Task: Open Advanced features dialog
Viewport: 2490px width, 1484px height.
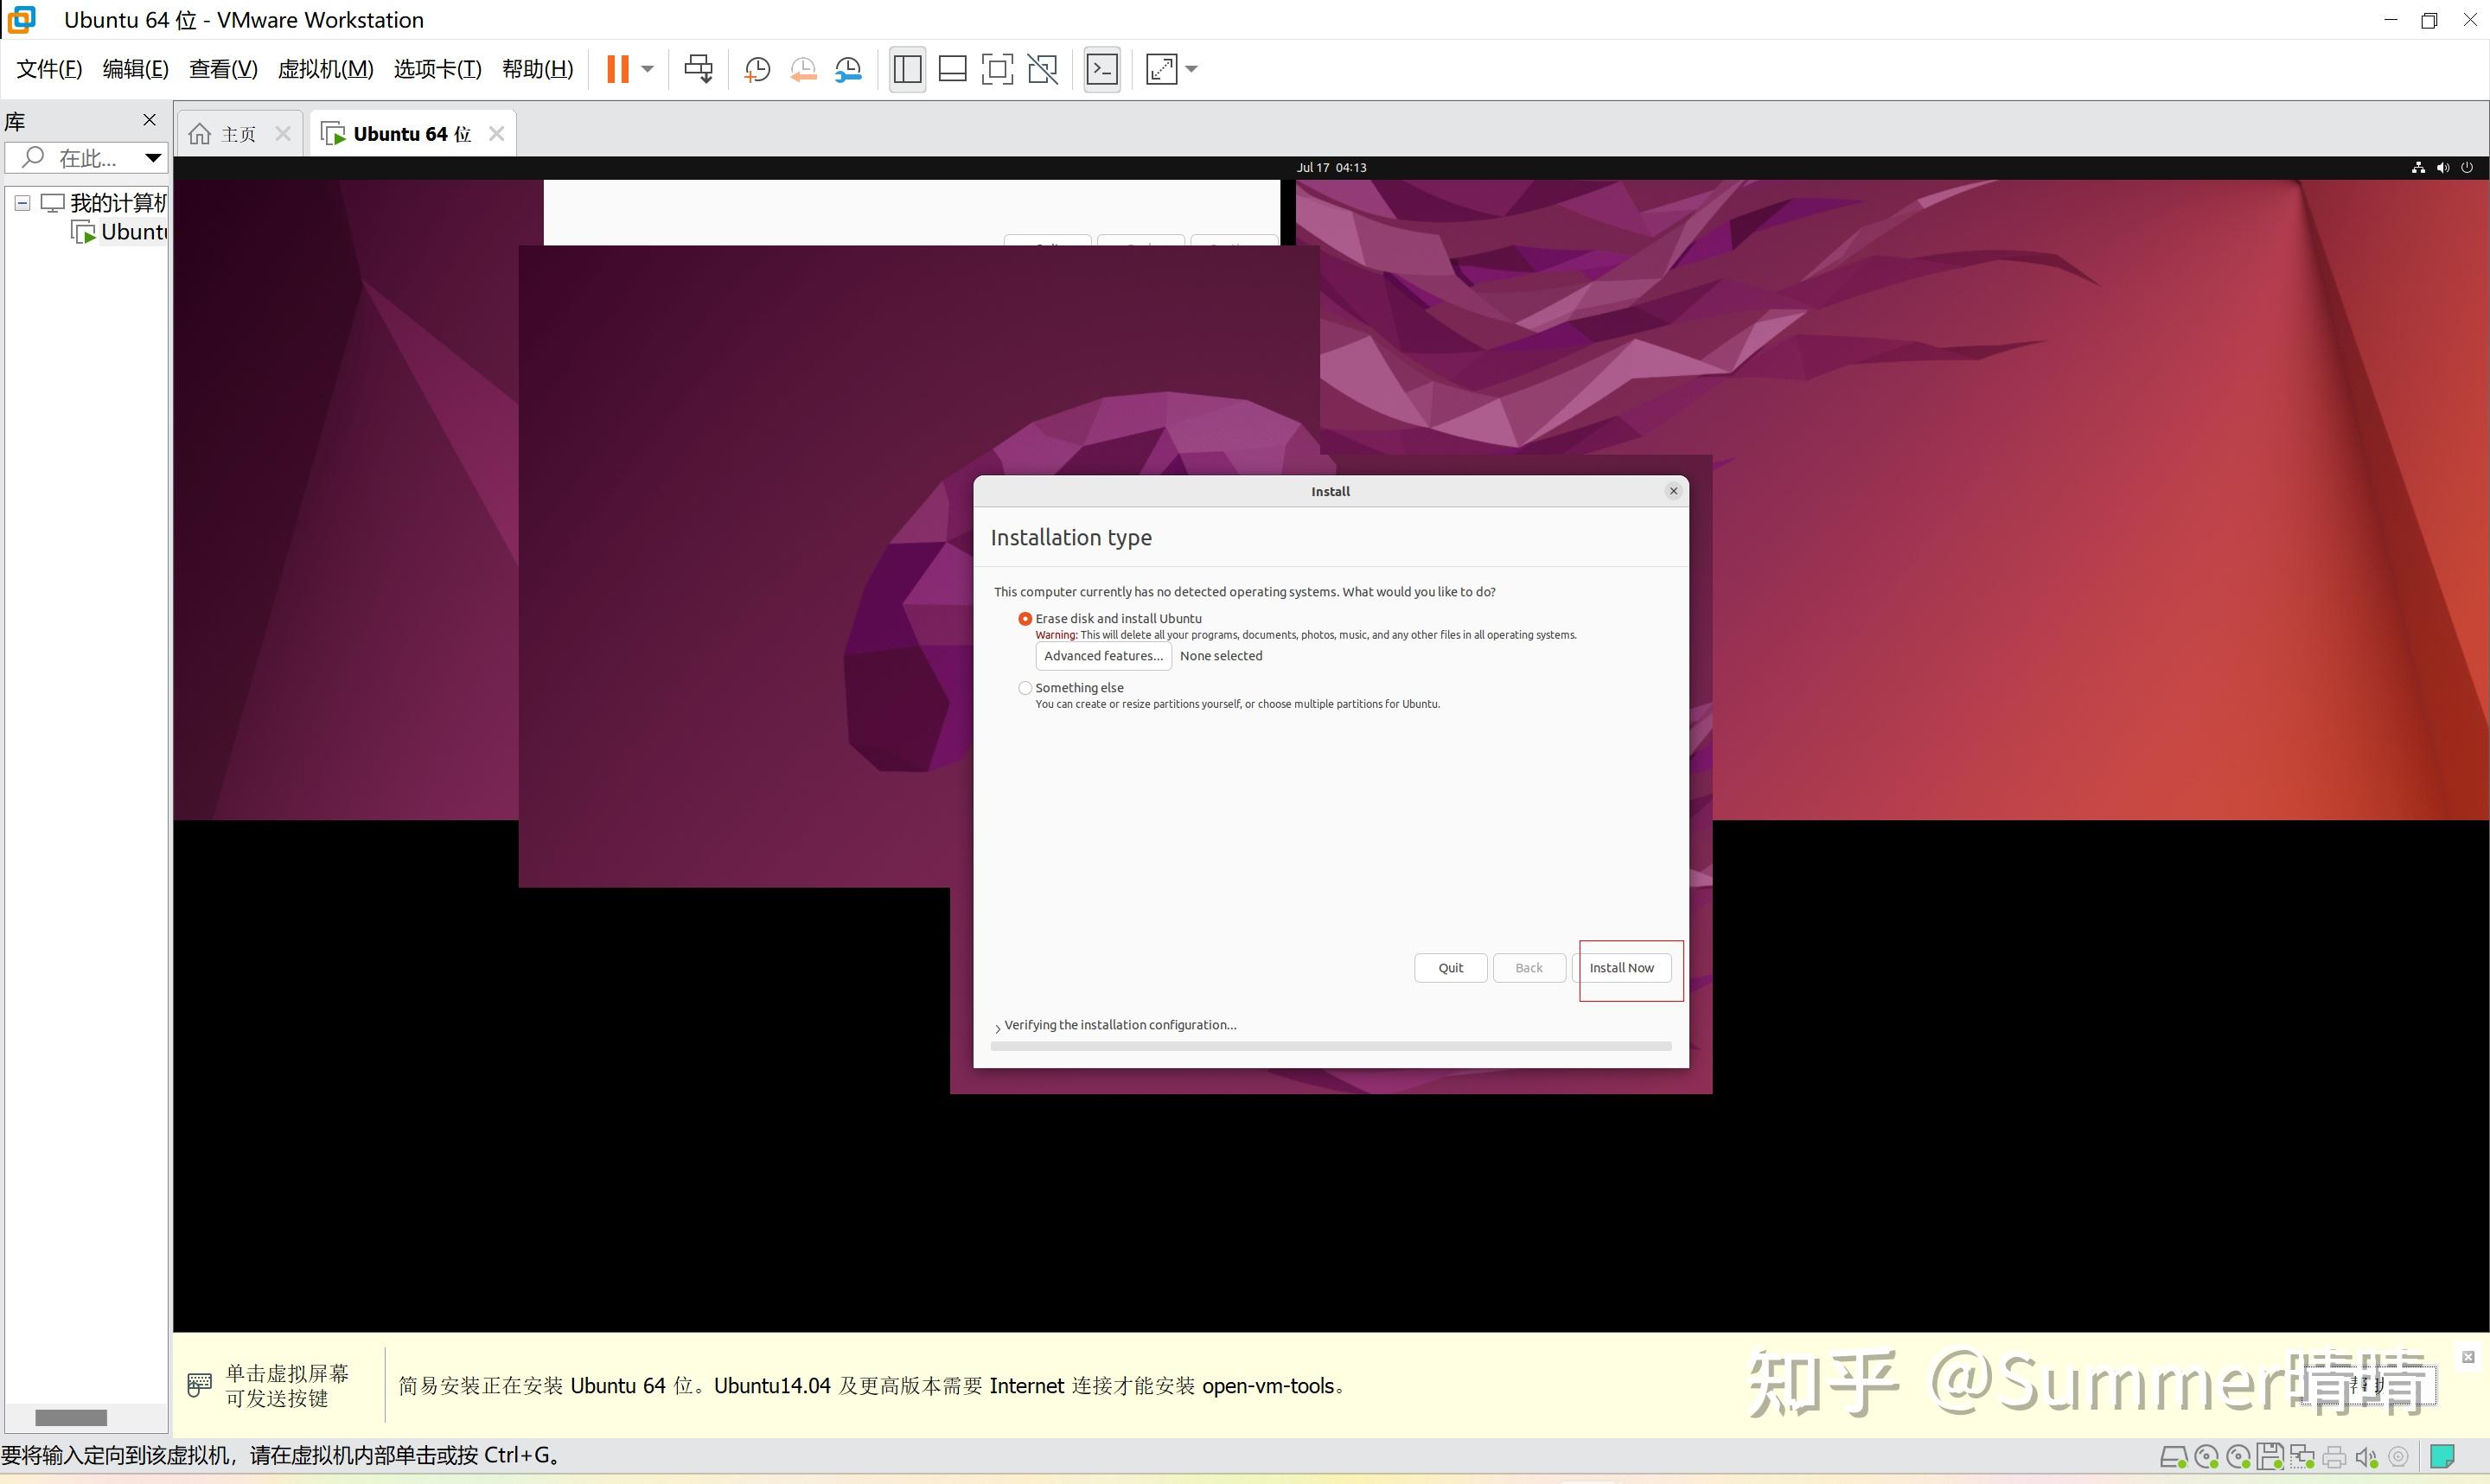Action: coord(1101,655)
